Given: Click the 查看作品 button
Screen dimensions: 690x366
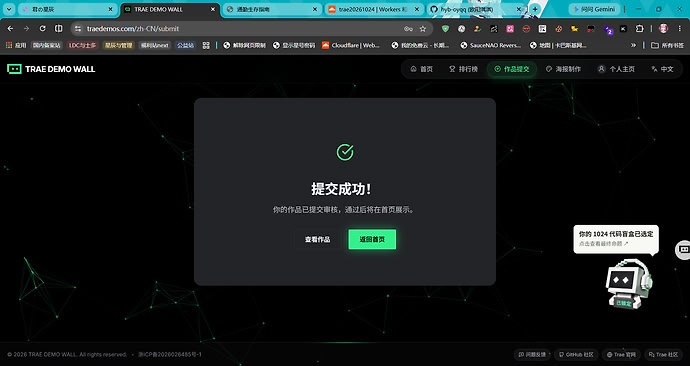Looking at the screenshot, I should coord(317,239).
